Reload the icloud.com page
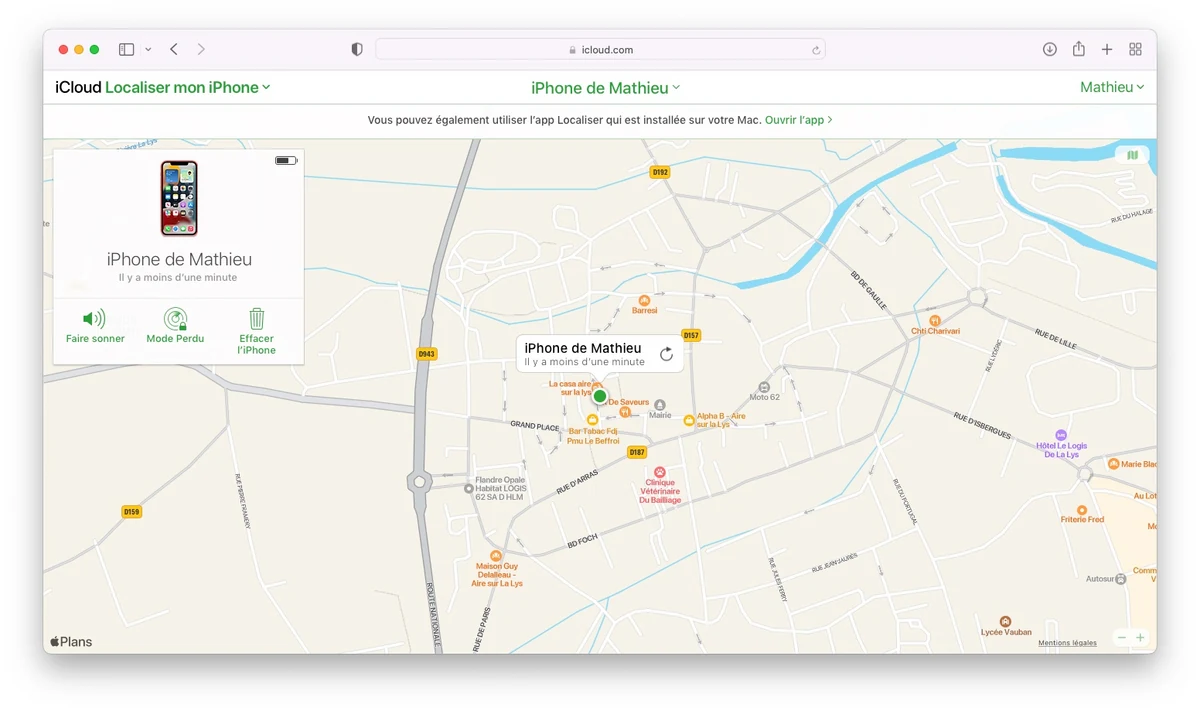Screen dimensions: 1200x711 (816, 50)
